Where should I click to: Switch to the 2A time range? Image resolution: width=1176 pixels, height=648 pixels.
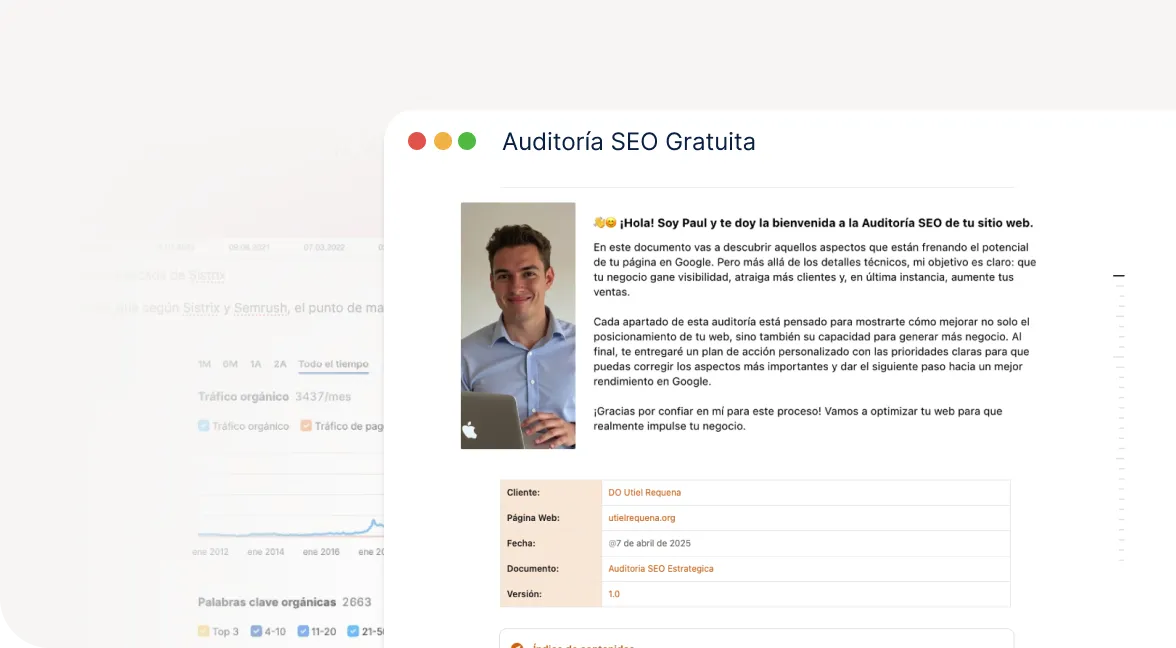(280, 364)
